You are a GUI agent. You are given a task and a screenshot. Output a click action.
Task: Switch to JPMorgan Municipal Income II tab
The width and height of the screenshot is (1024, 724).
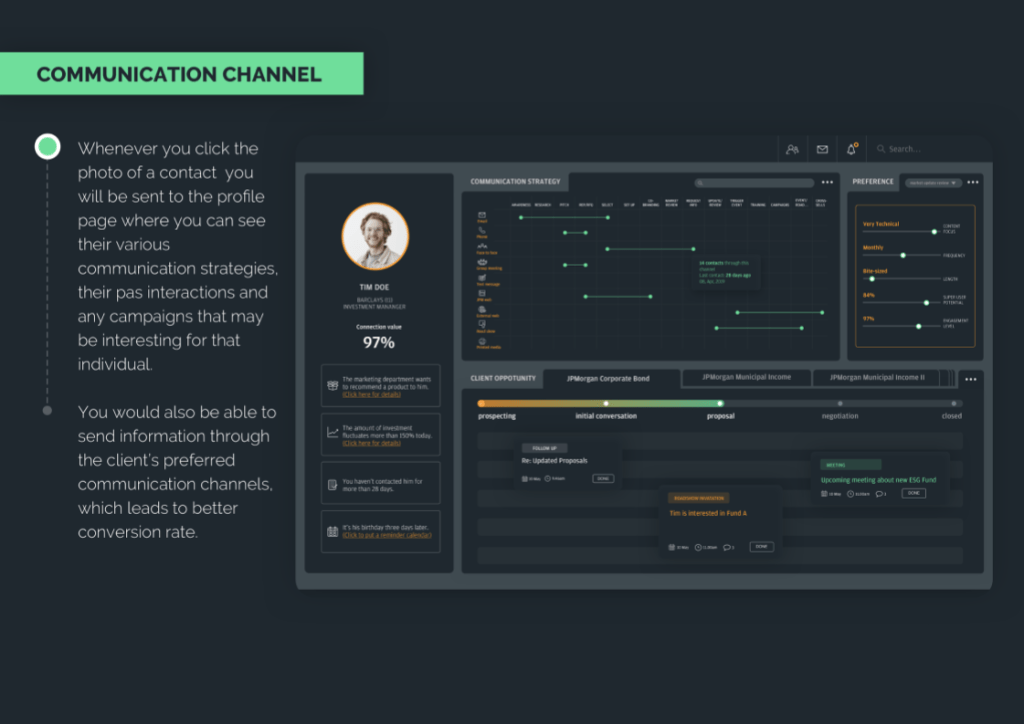point(881,378)
